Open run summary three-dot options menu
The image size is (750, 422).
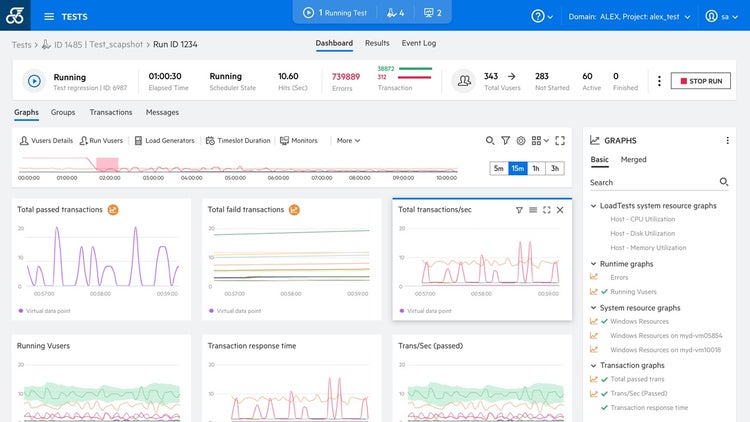(x=659, y=81)
